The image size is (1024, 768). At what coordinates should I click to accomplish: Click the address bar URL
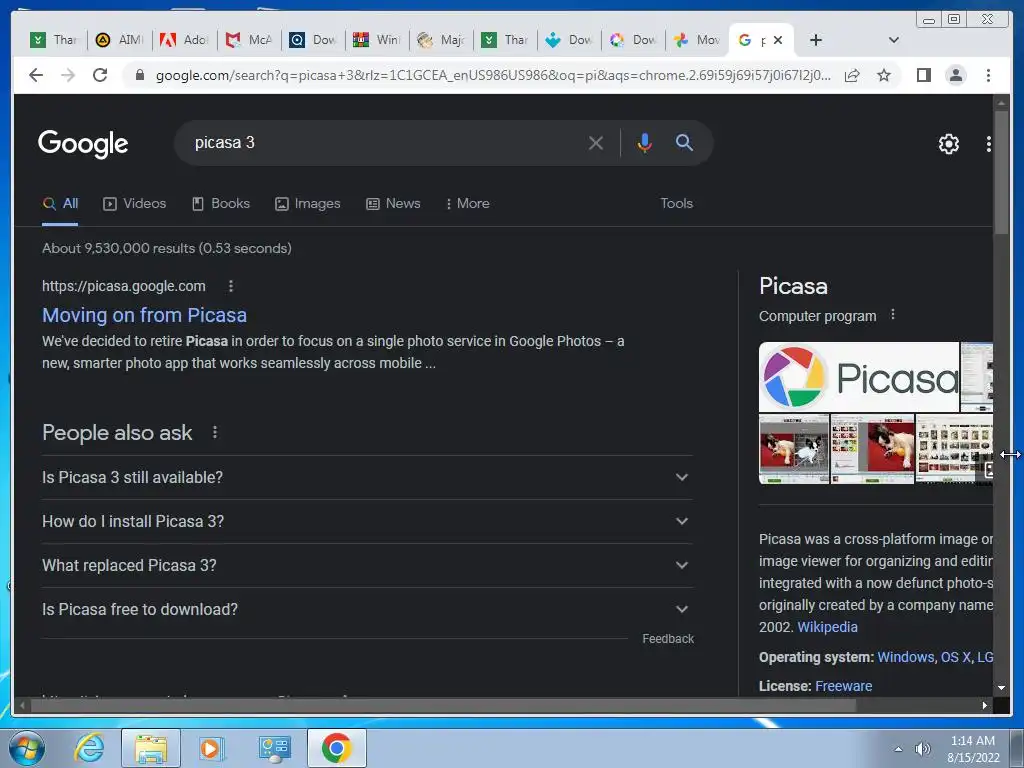pos(493,75)
